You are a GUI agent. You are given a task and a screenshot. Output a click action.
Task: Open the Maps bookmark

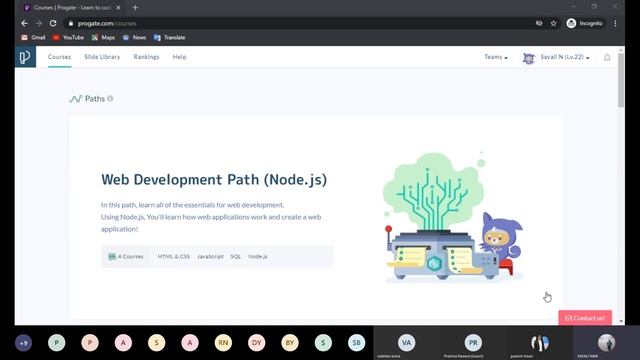pos(103,38)
